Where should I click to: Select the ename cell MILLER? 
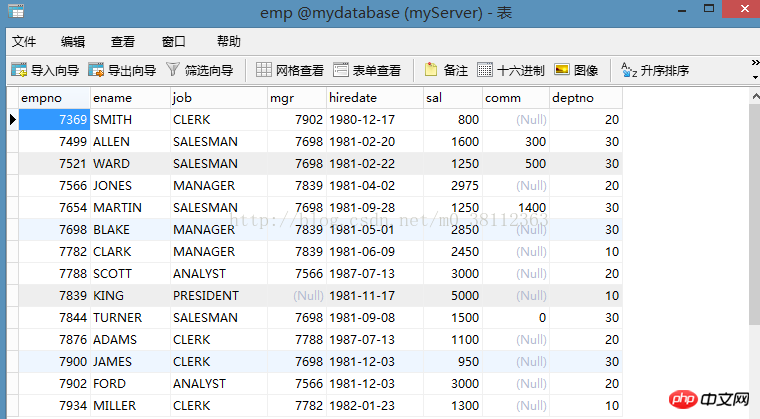click(x=130, y=405)
